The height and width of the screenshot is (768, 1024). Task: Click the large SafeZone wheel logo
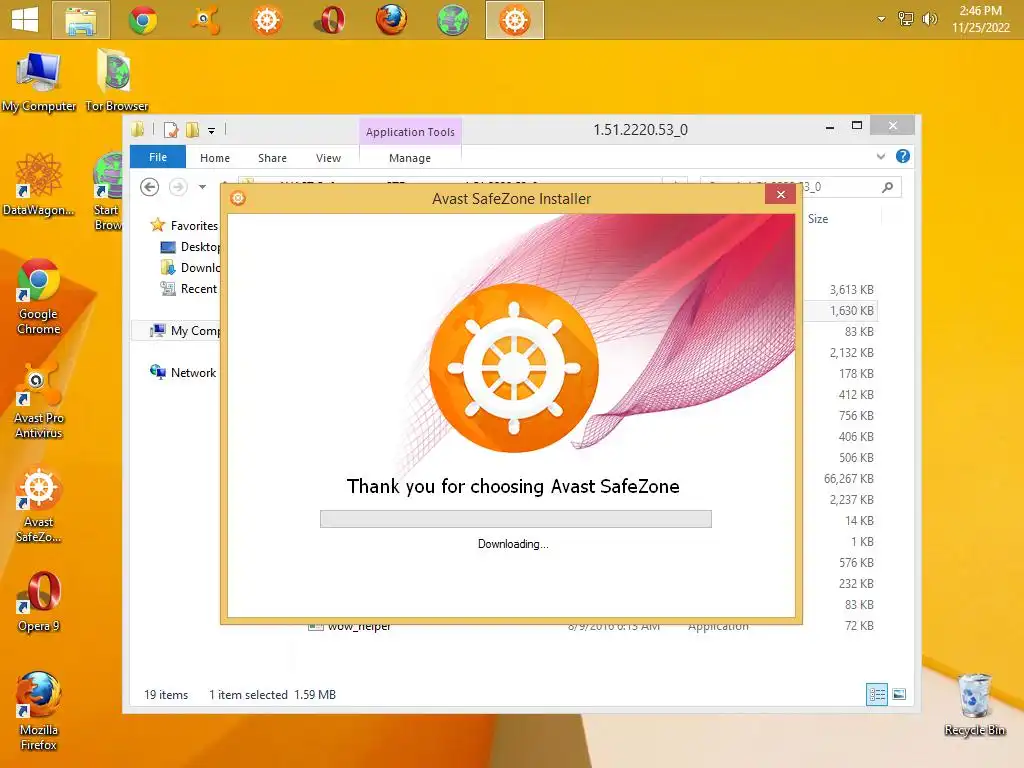(x=514, y=368)
